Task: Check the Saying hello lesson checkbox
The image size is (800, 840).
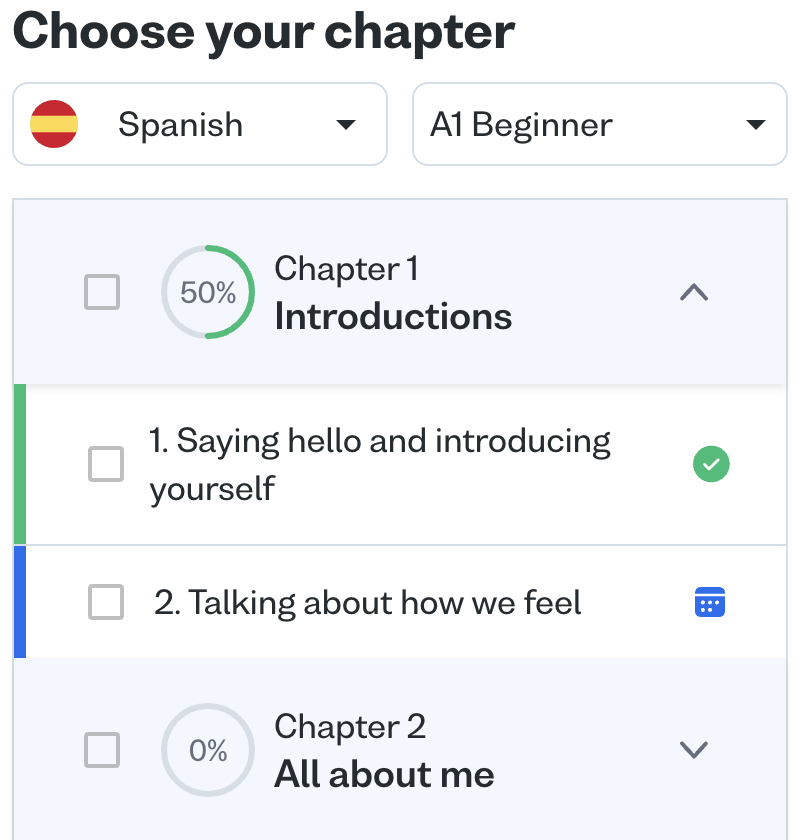Action: [106, 464]
